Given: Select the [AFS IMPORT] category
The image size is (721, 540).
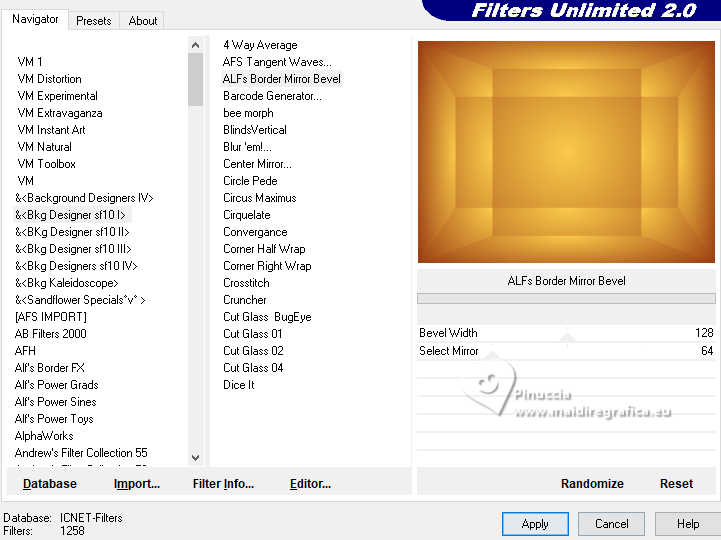Looking at the screenshot, I should (51, 317).
